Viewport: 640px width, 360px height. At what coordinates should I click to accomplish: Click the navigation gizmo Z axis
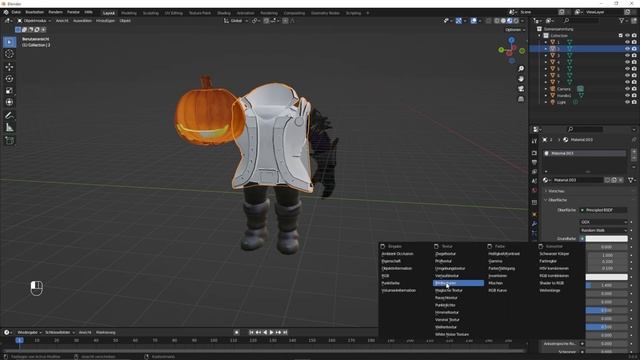pos(511,40)
